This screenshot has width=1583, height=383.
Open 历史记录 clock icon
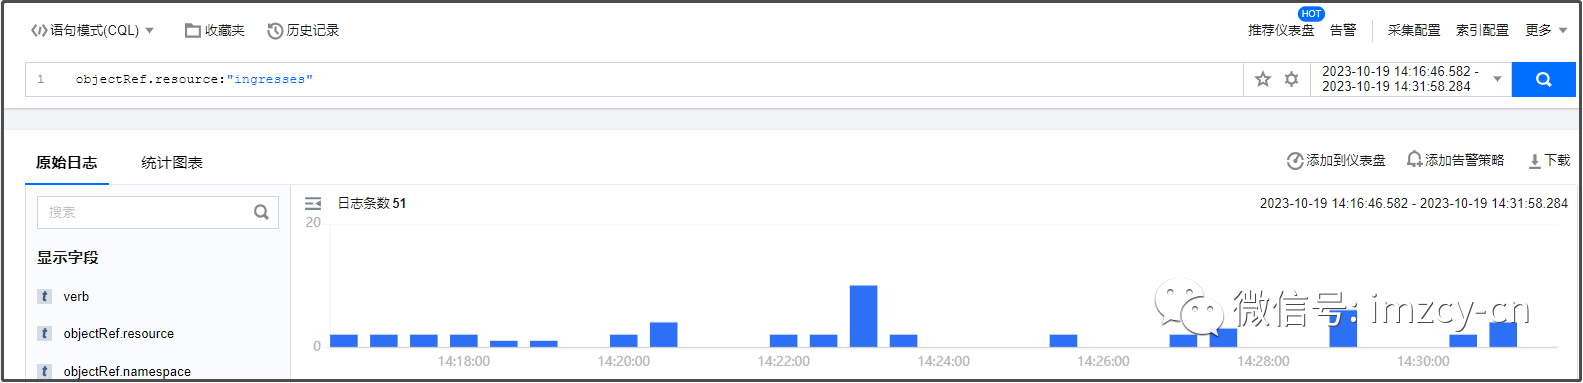pos(275,31)
